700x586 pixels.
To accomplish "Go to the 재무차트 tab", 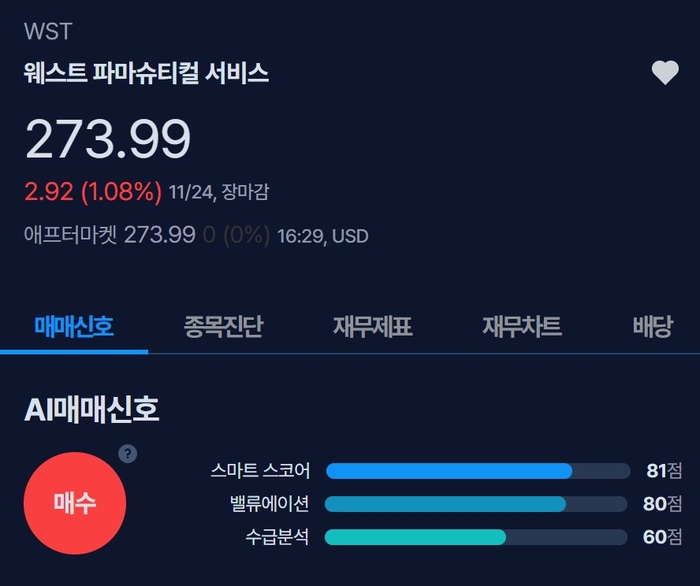I will [521, 326].
